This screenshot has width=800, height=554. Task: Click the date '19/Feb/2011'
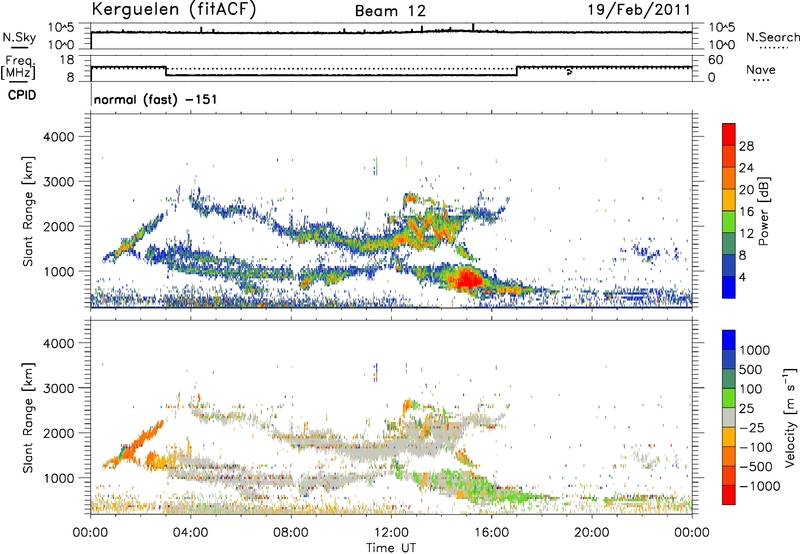pyautogui.click(x=639, y=9)
